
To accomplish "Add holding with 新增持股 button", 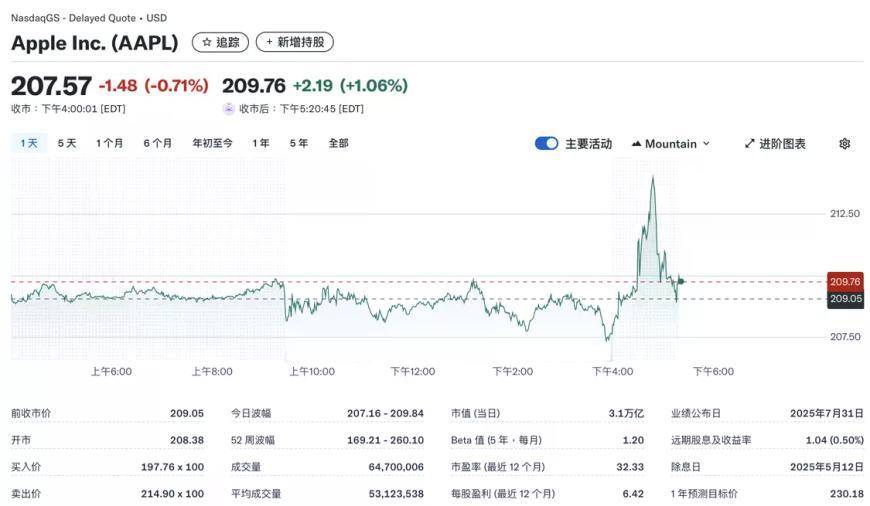I will coord(294,42).
